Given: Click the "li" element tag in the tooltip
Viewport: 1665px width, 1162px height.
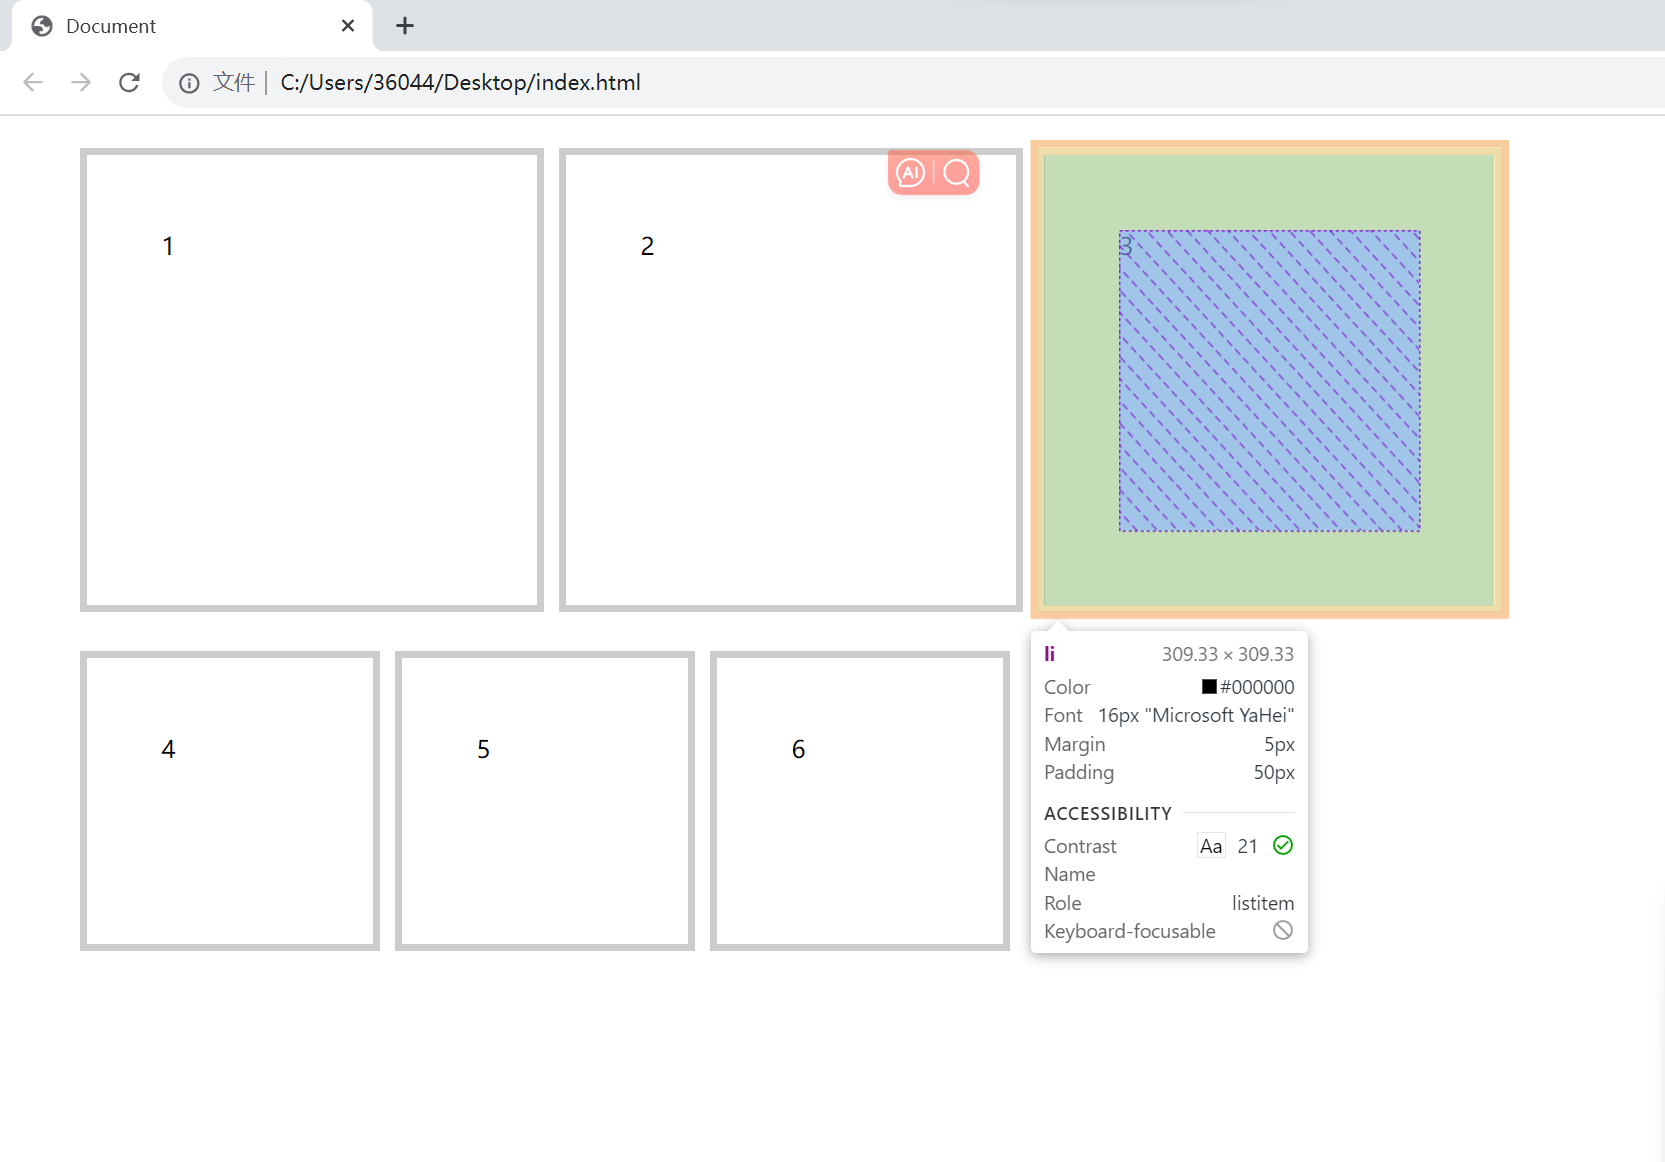Looking at the screenshot, I should (x=1049, y=654).
